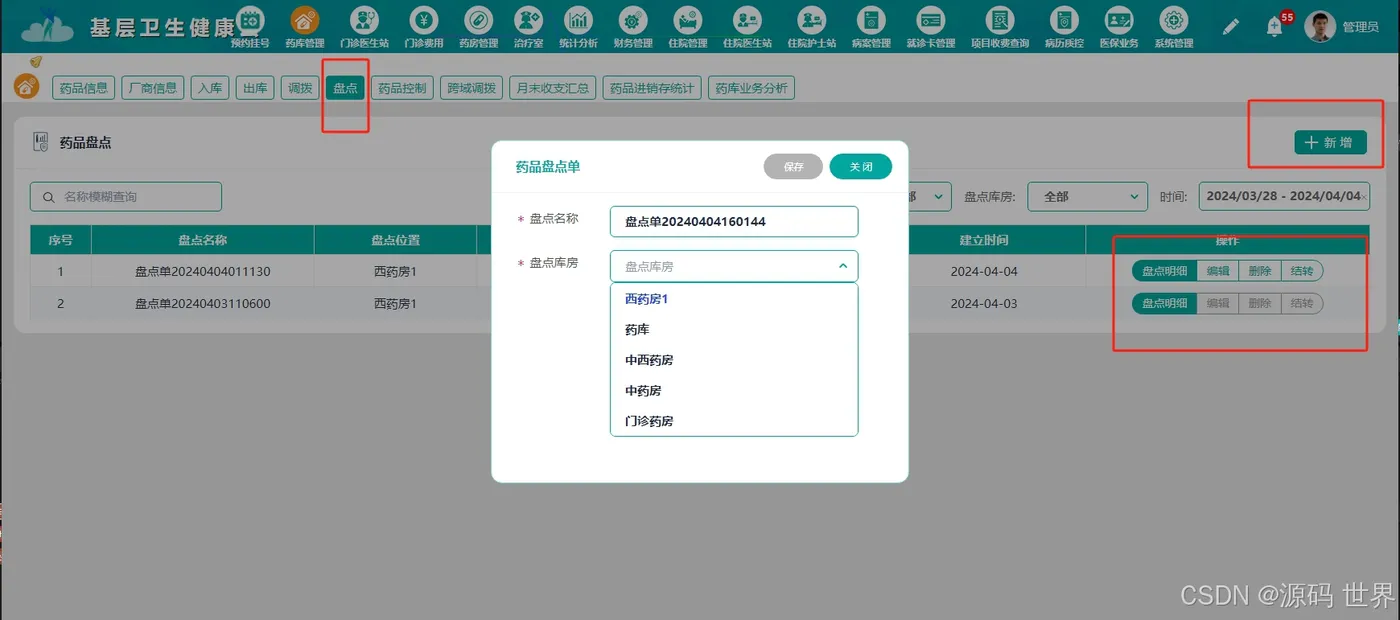1400x620 pixels.
Task: Open the 系统管理 gear icon
Action: (1173, 20)
